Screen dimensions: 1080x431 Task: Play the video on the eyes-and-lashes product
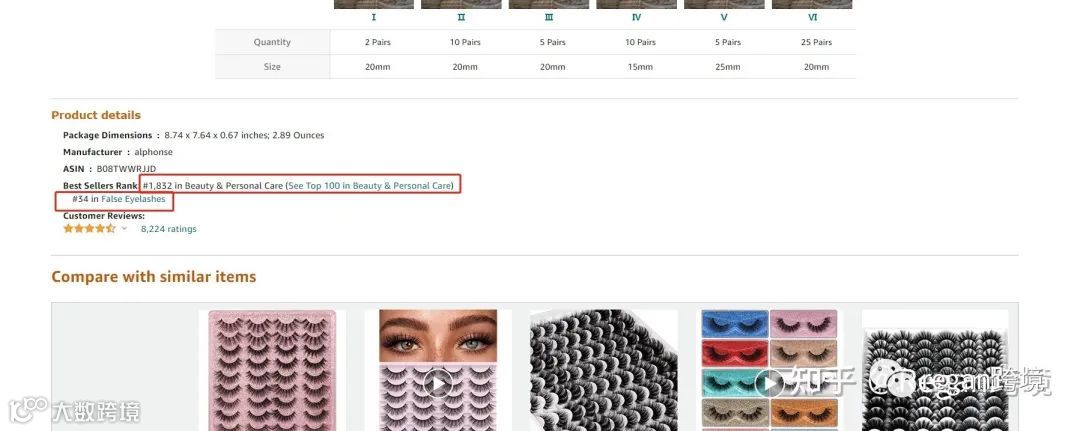point(438,382)
